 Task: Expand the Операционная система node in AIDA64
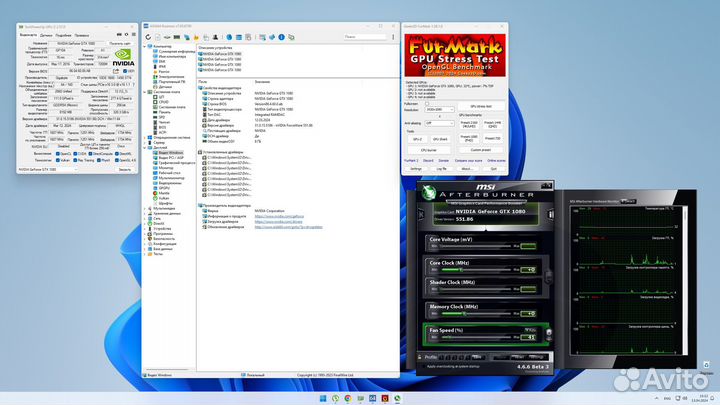click(145, 137)
